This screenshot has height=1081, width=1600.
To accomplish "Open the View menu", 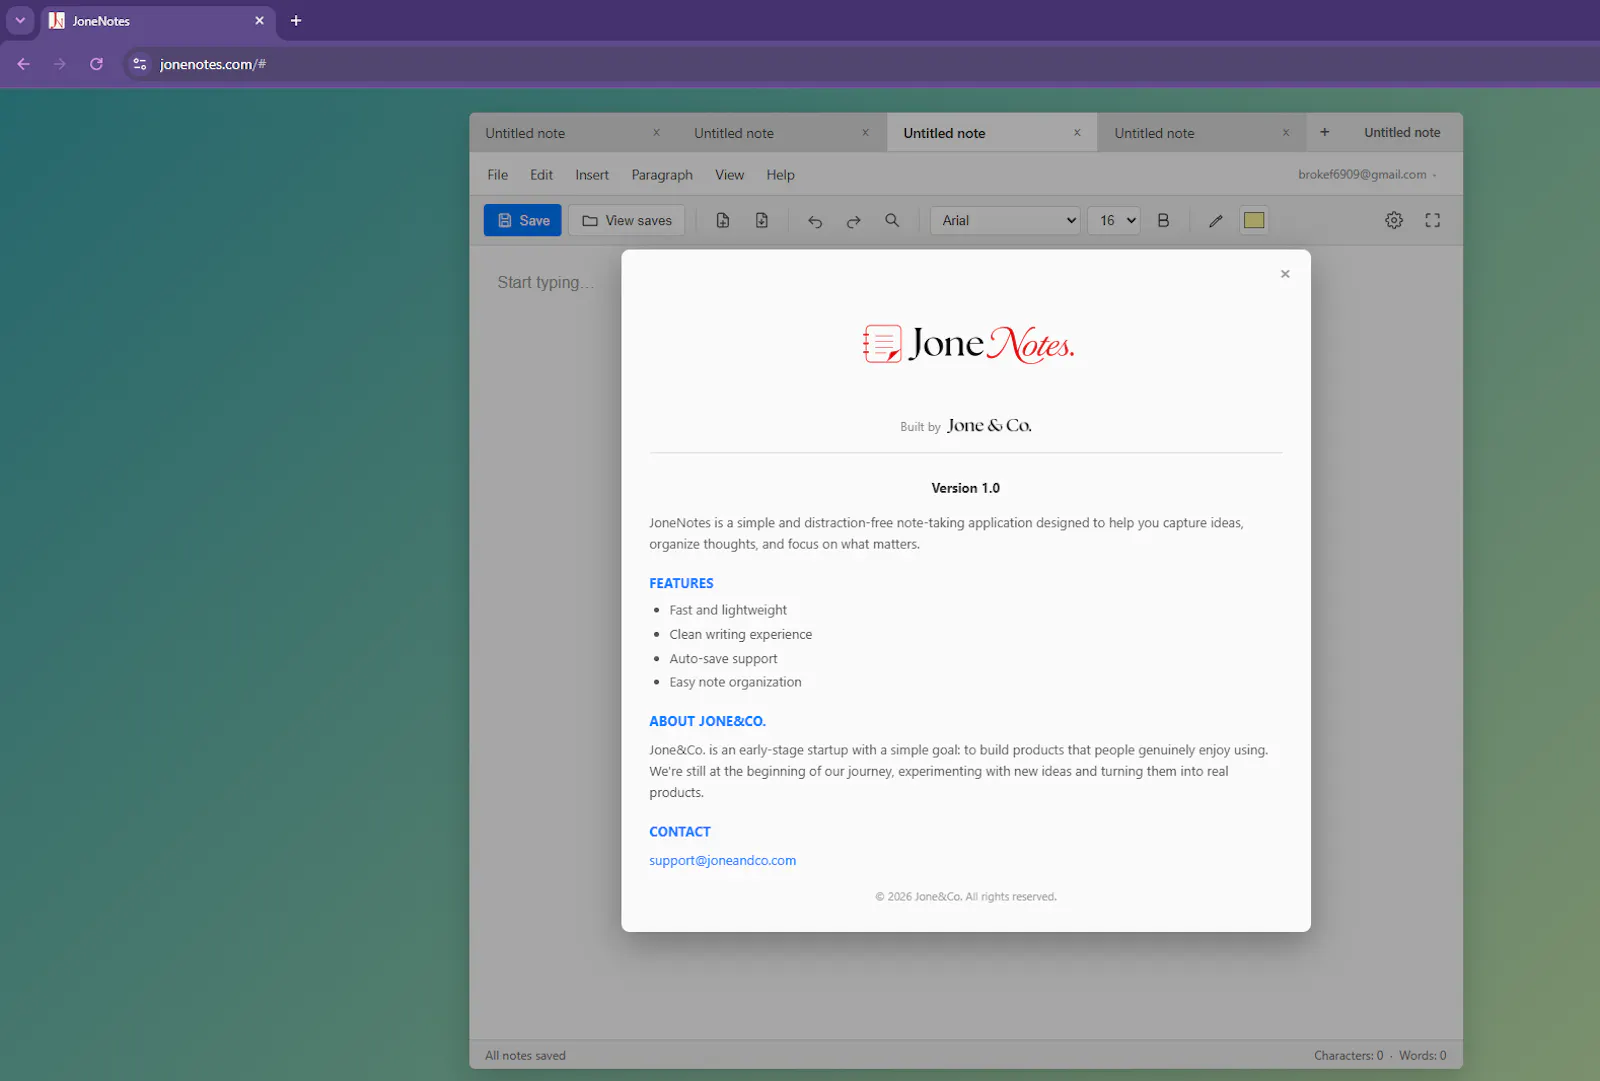I will (730, 175).
